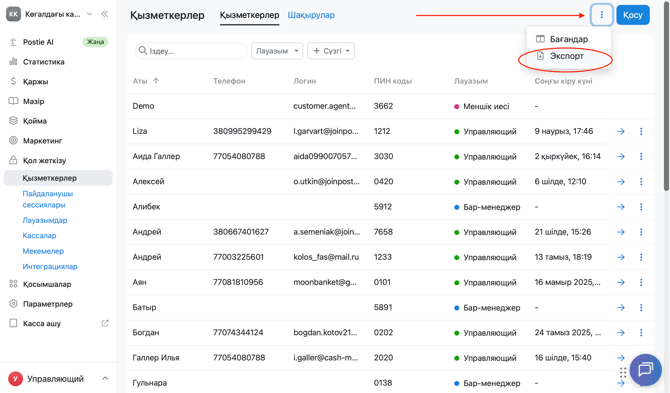670x393 pixels.
Task: Select the Қызметкерлер tab
Action: (x=250, y=15)
